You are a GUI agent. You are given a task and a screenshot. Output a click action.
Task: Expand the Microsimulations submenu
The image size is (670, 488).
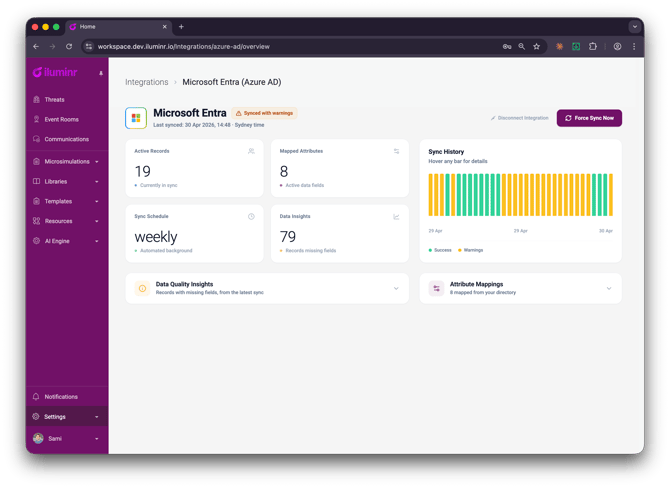click(97, 162)
